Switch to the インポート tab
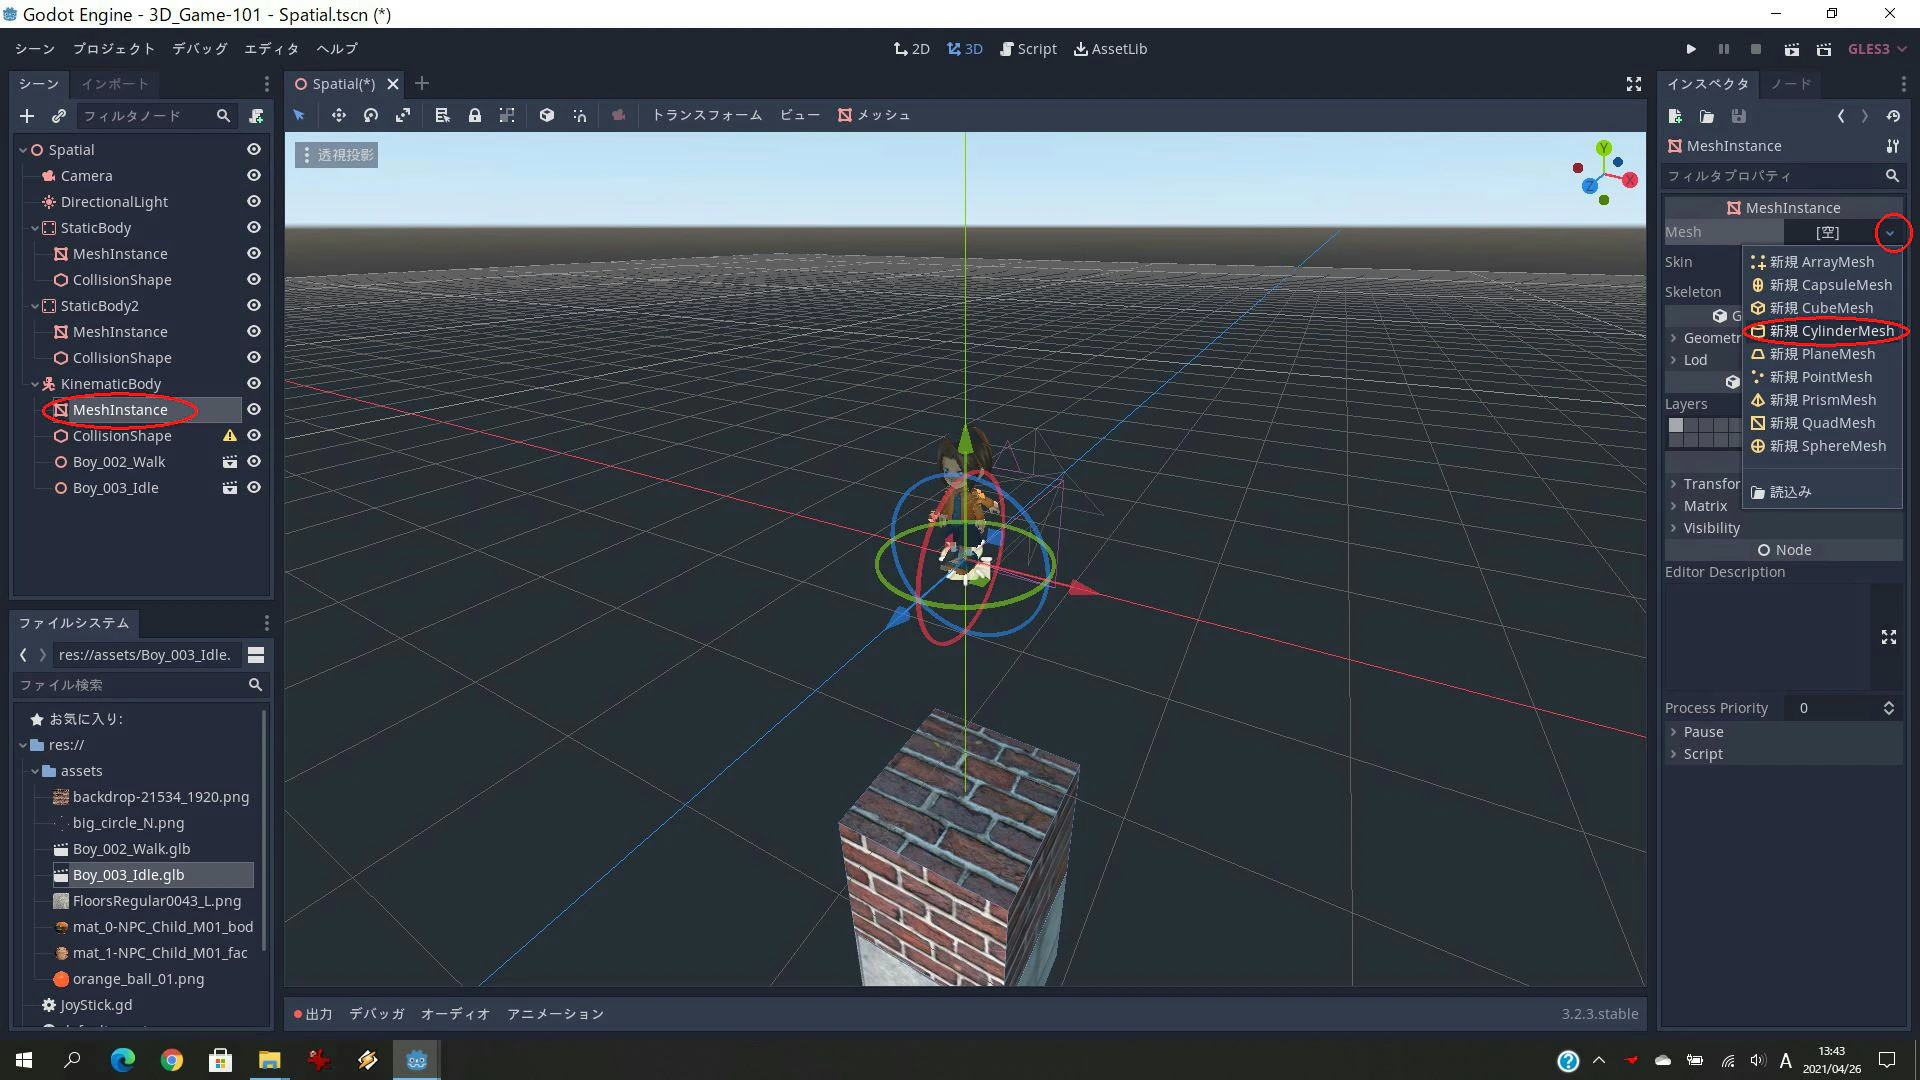 pos(115,84)
